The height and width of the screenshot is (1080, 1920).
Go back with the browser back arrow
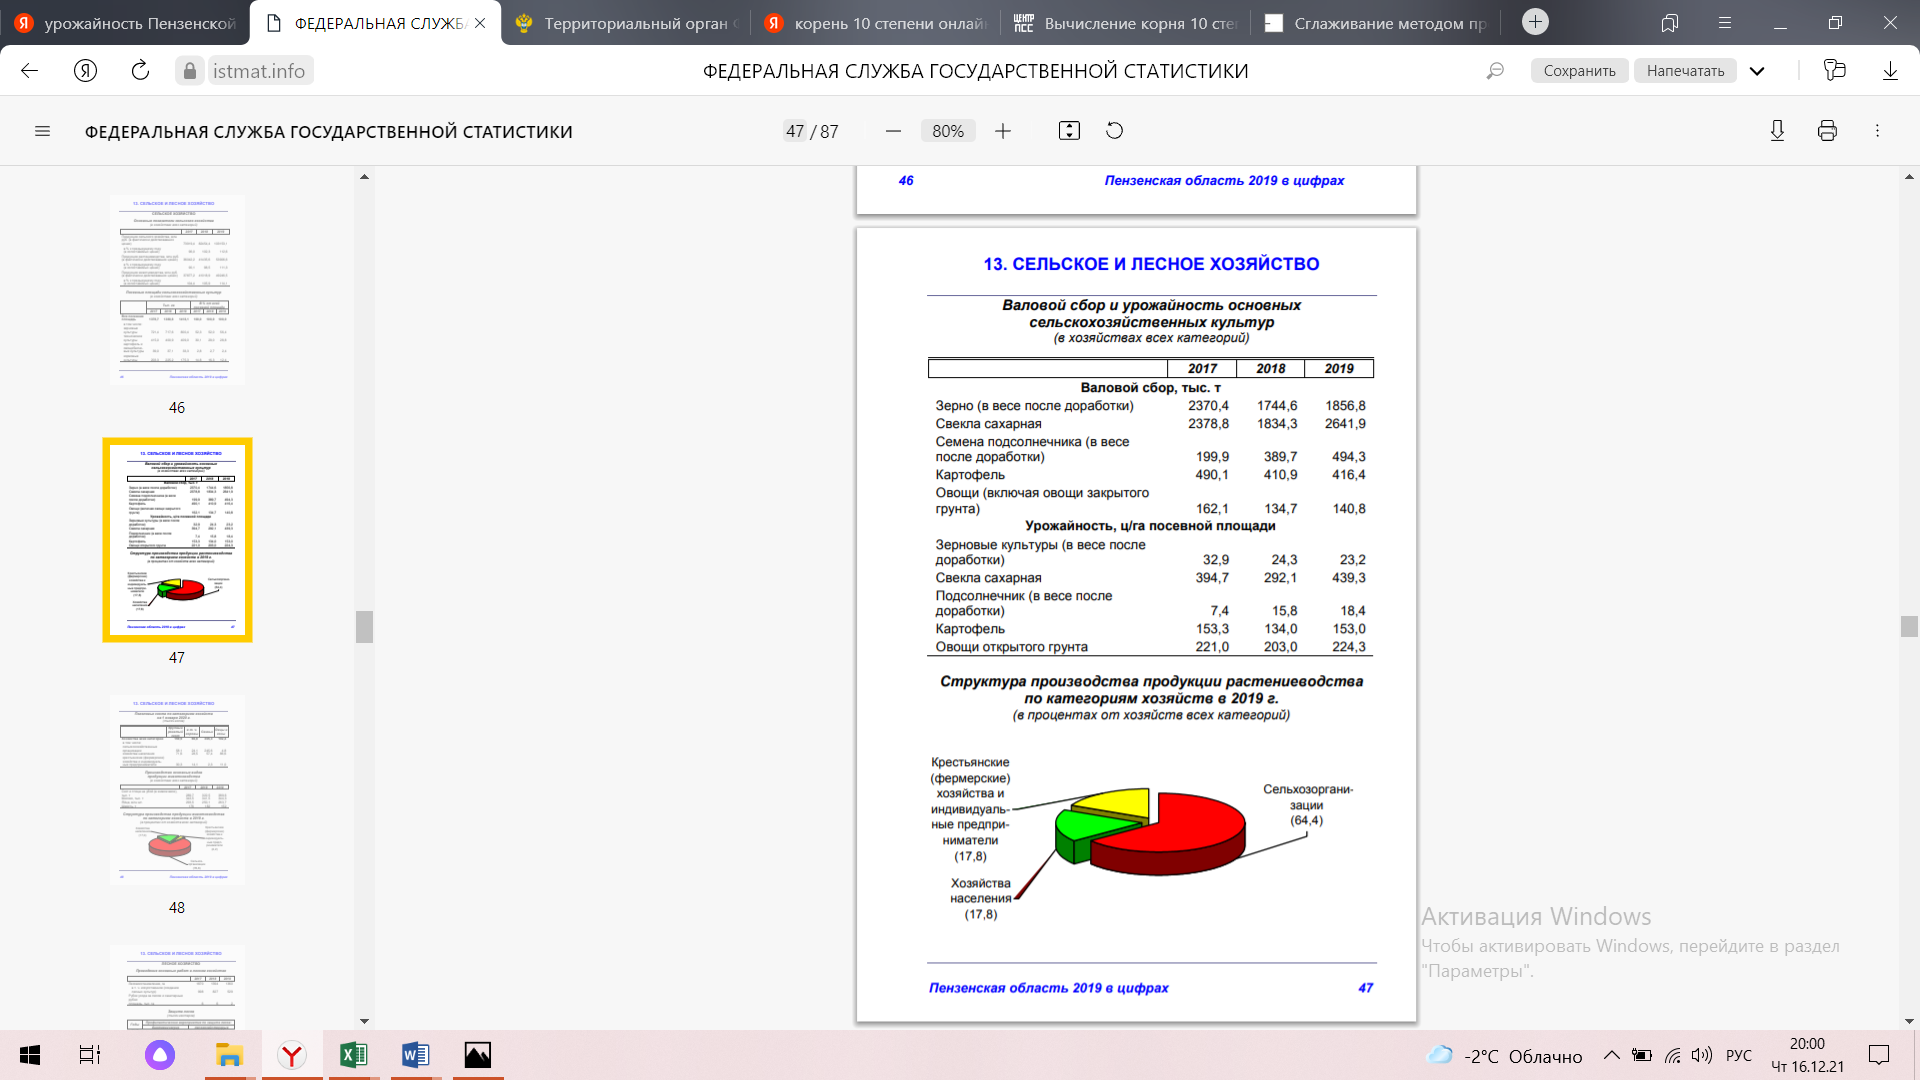coord(29,71)
